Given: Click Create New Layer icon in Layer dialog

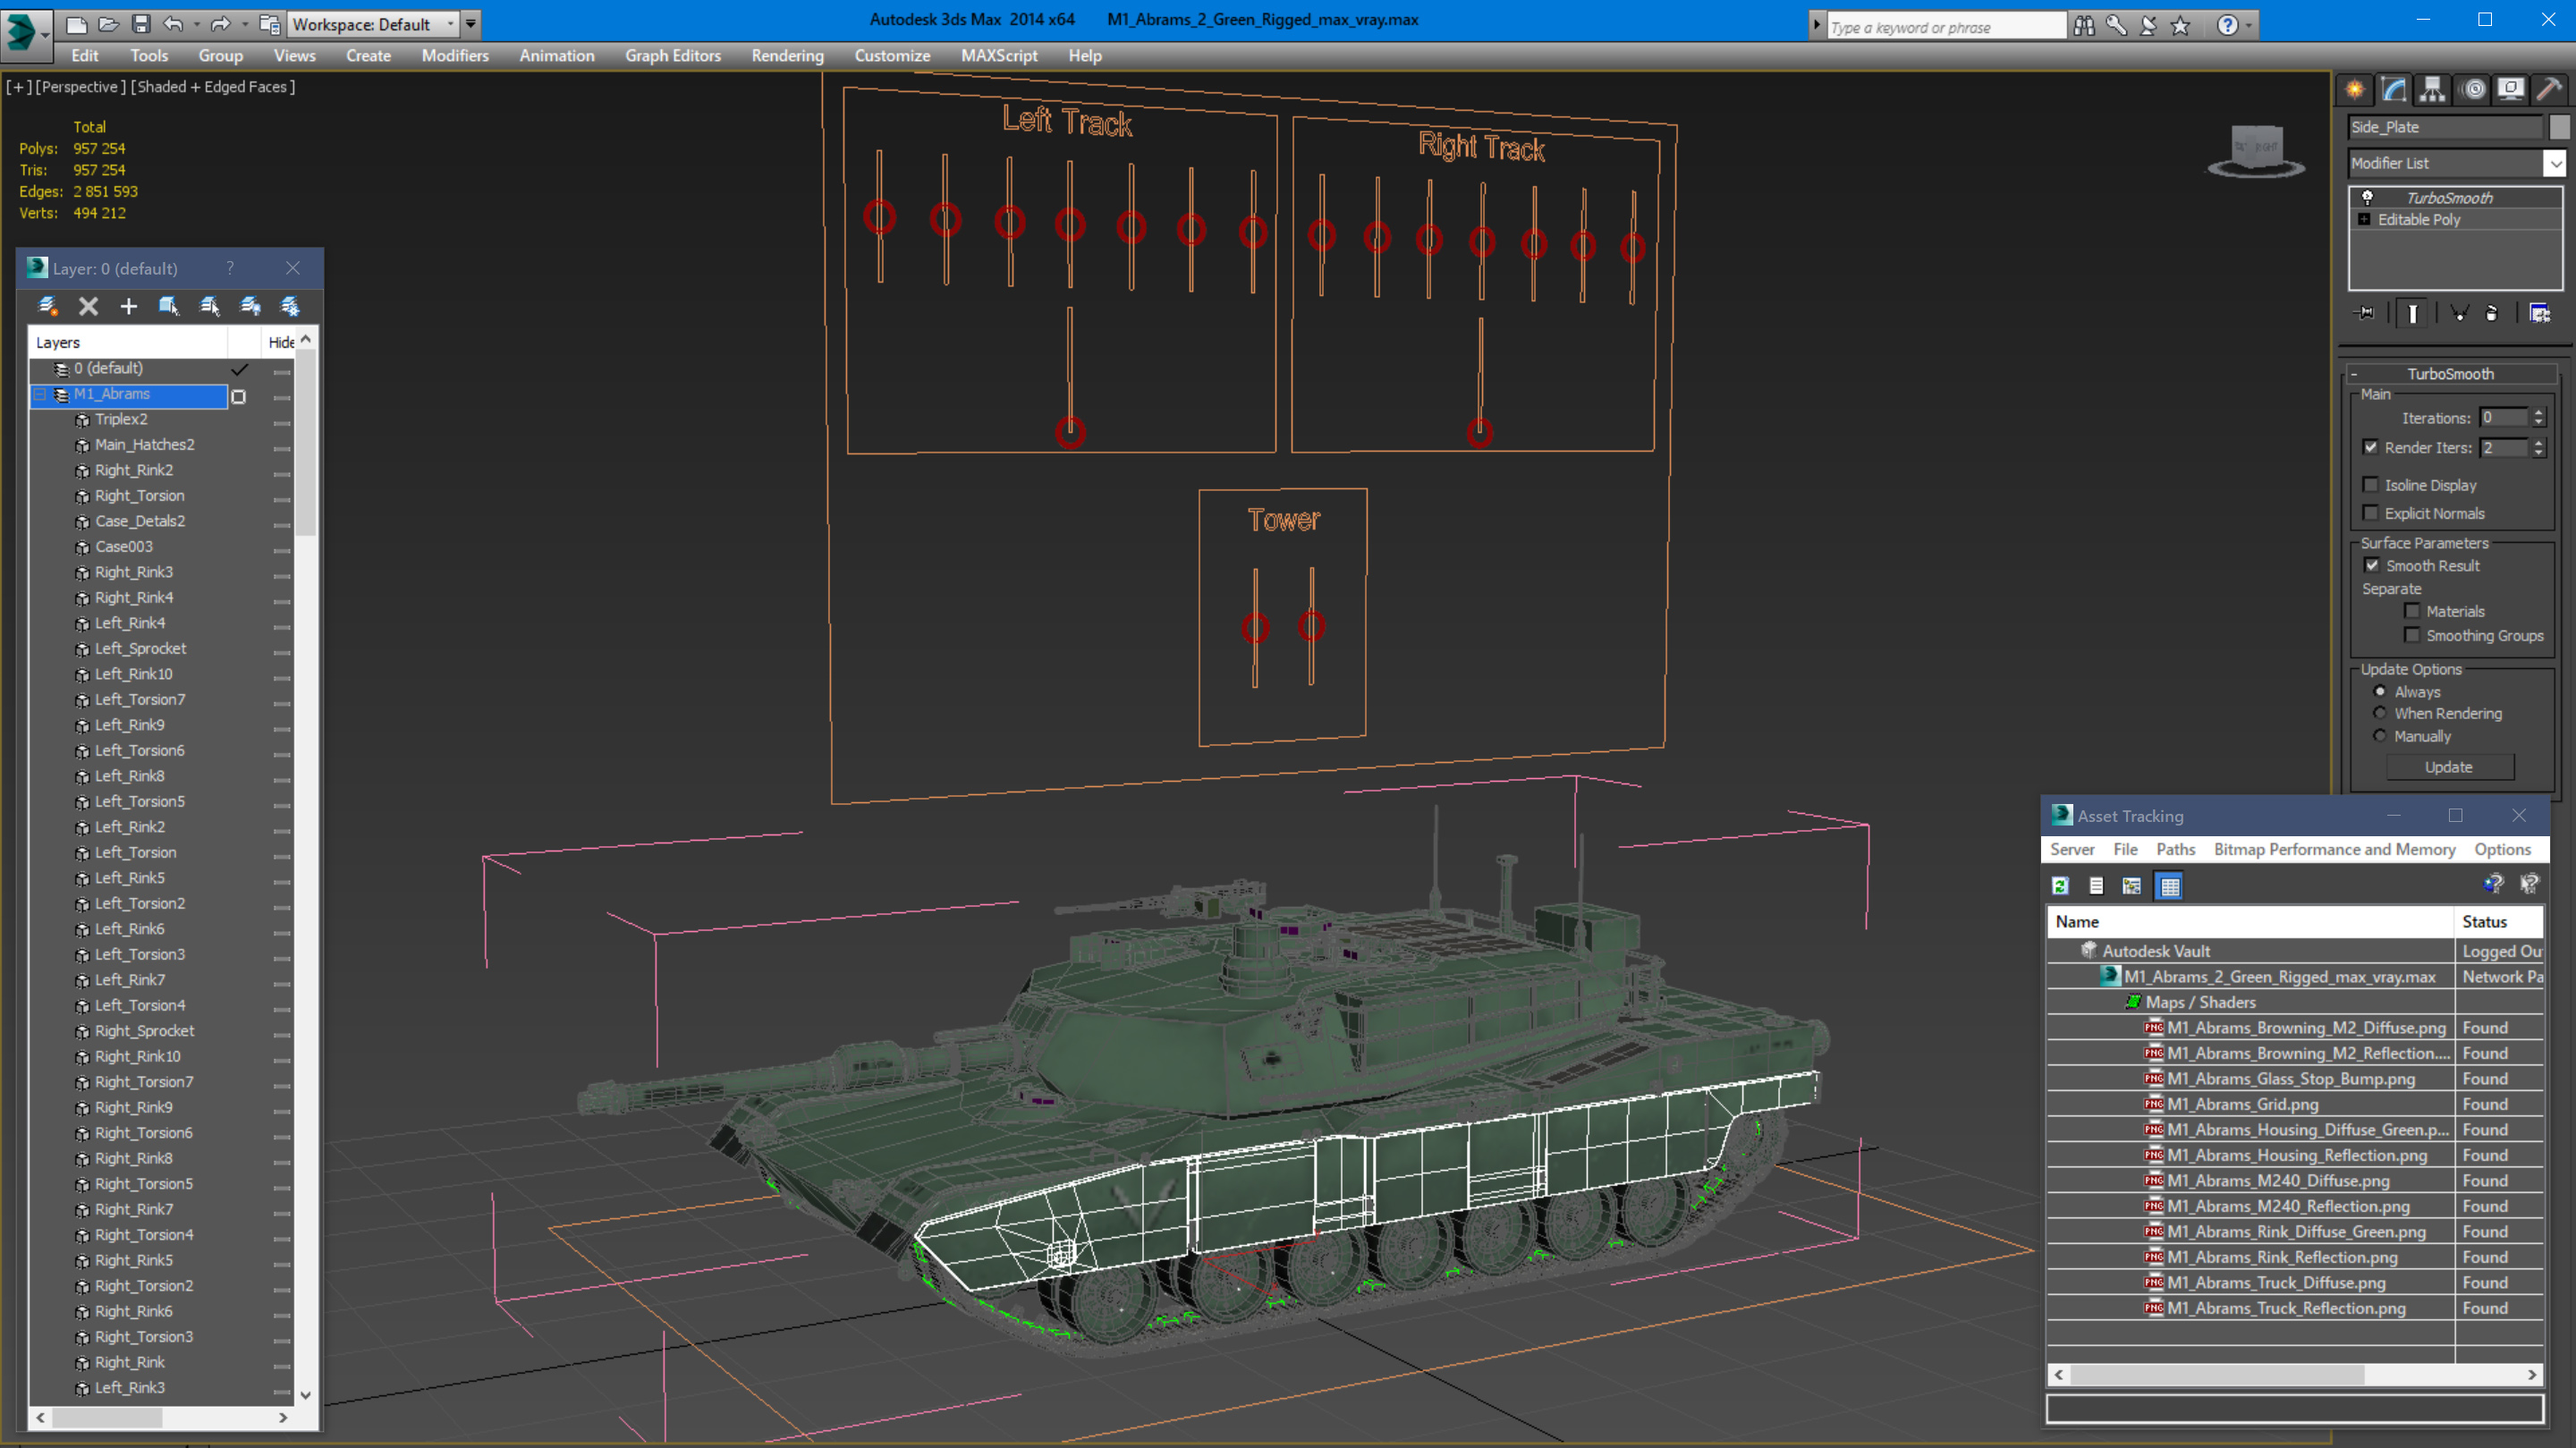Looking at the screenshot, I should tap(47, 306).
